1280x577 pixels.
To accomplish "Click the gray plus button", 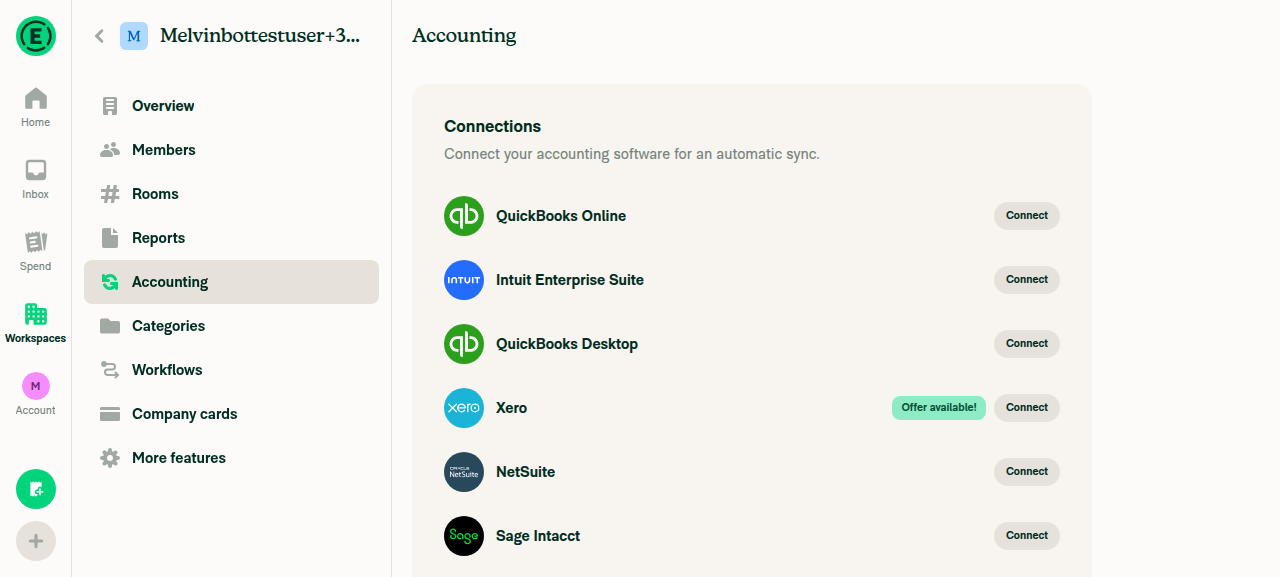I will pyautogui.click(x=36, y=541).
